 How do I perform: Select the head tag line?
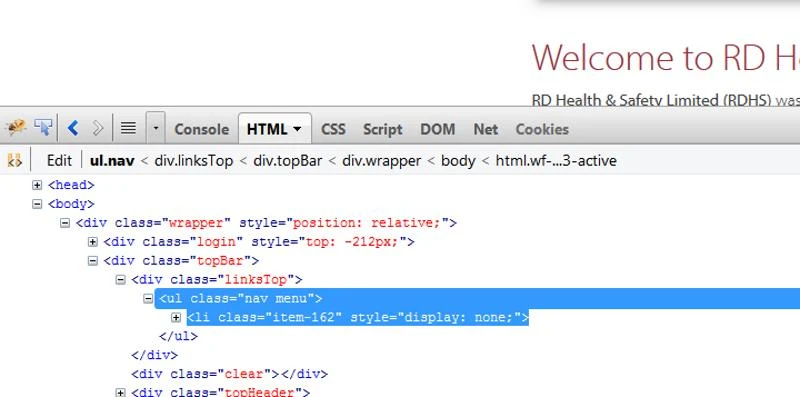point(71,185)
